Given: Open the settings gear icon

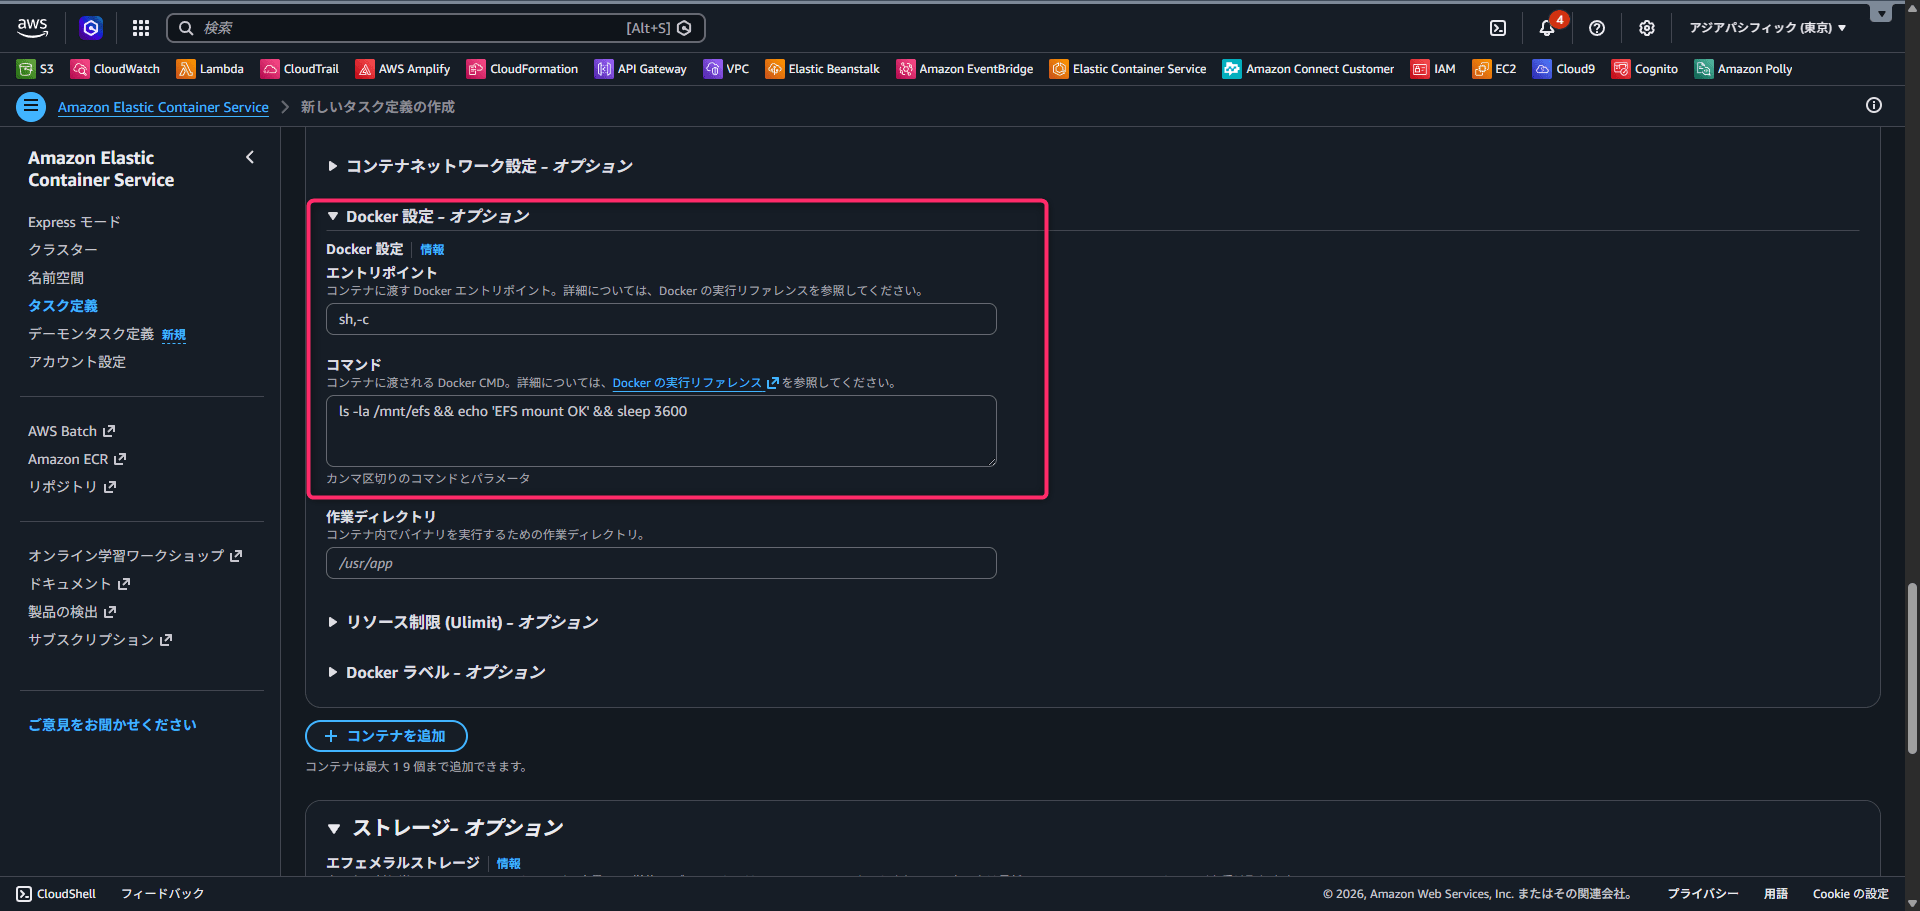Looking at the screenshot, I should pos(1647,28).
